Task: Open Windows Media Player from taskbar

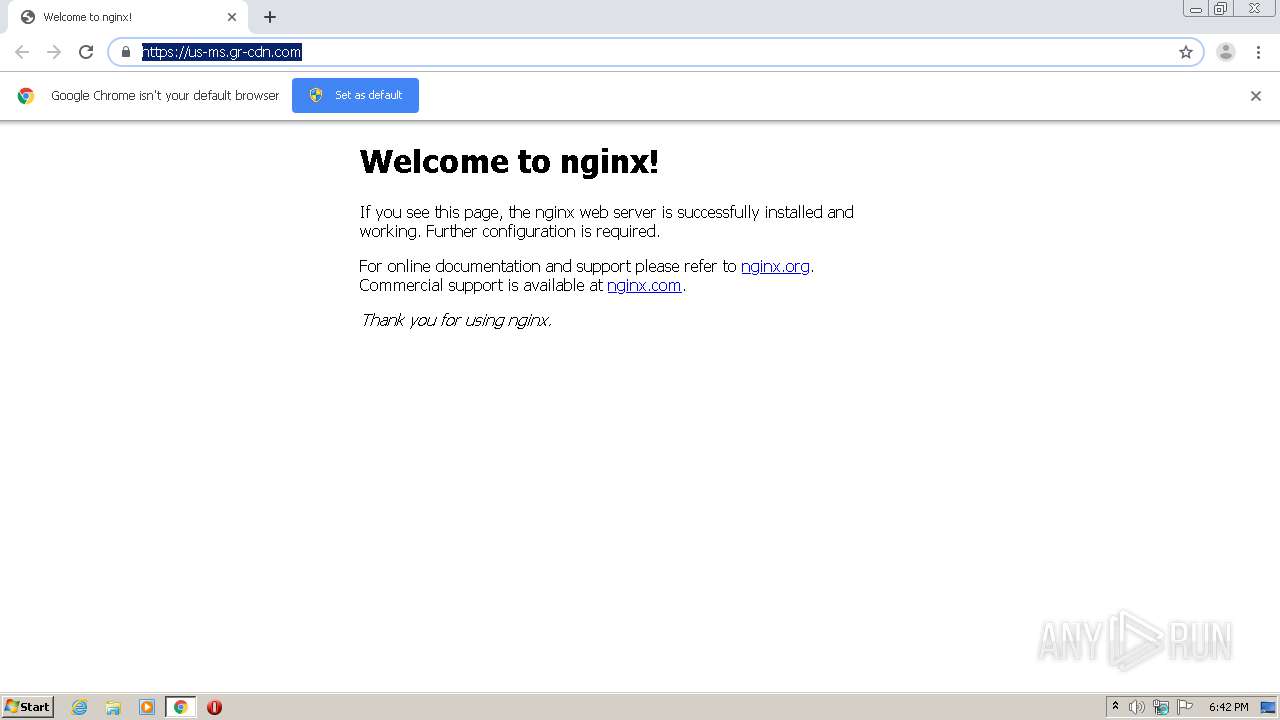Action: pyautogui.click(x=147, y=707)
